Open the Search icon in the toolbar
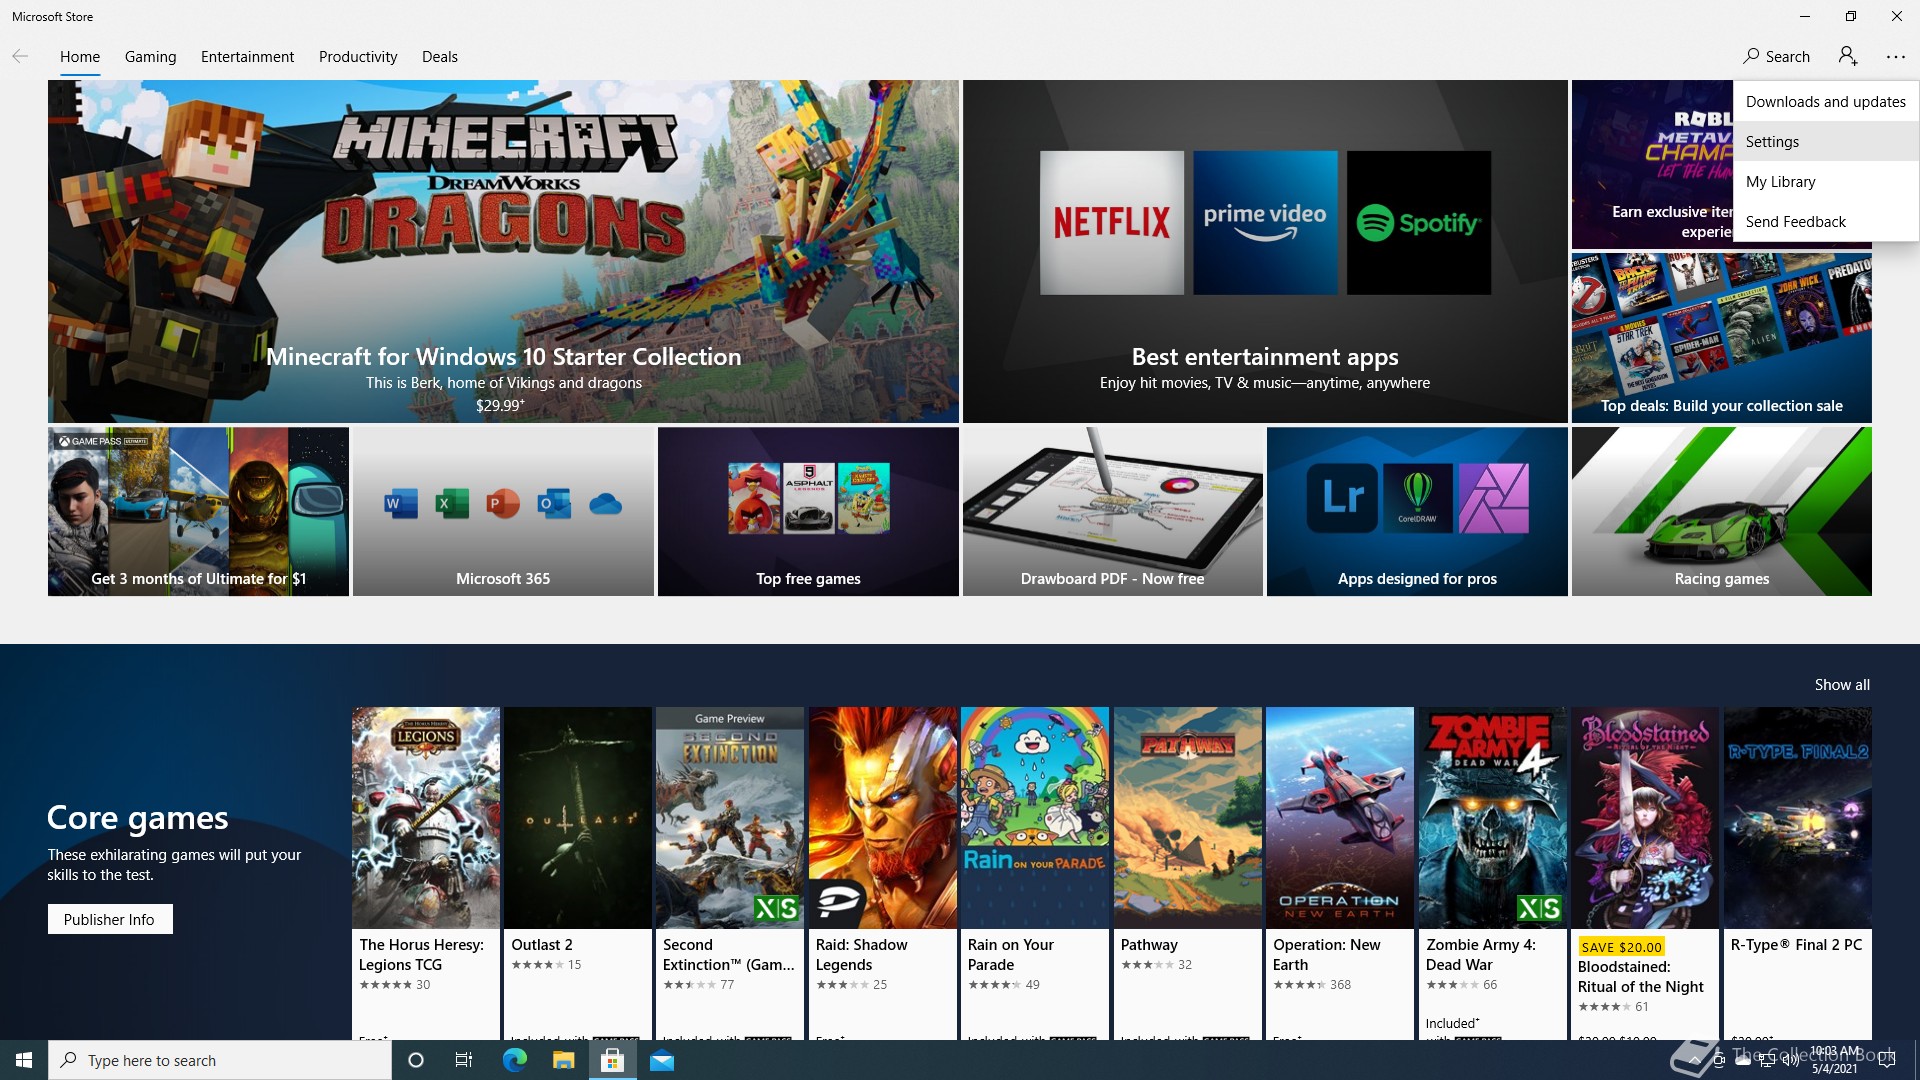This screenshot has height=1080, width=1920. (1777, 57)
